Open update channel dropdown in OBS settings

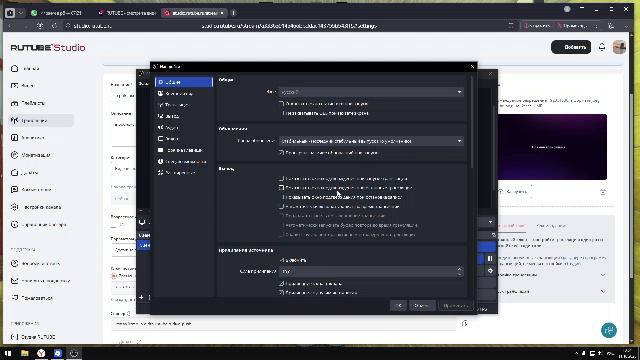coord(371,141)
